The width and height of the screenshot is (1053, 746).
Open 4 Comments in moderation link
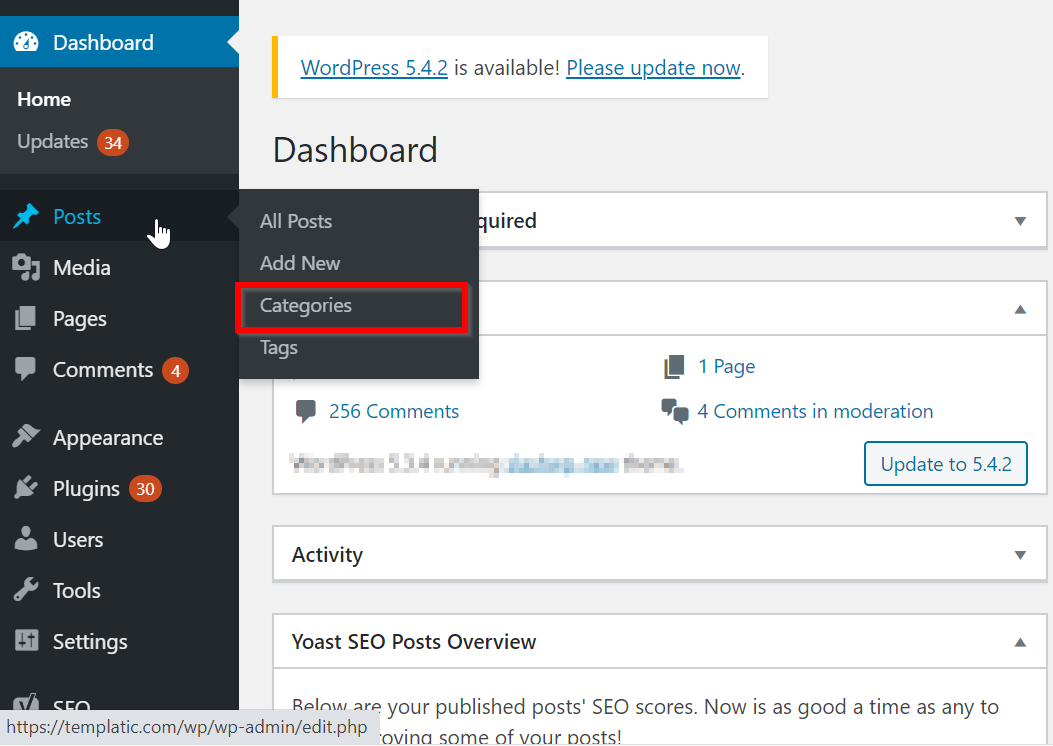click(x=815, y=411)
